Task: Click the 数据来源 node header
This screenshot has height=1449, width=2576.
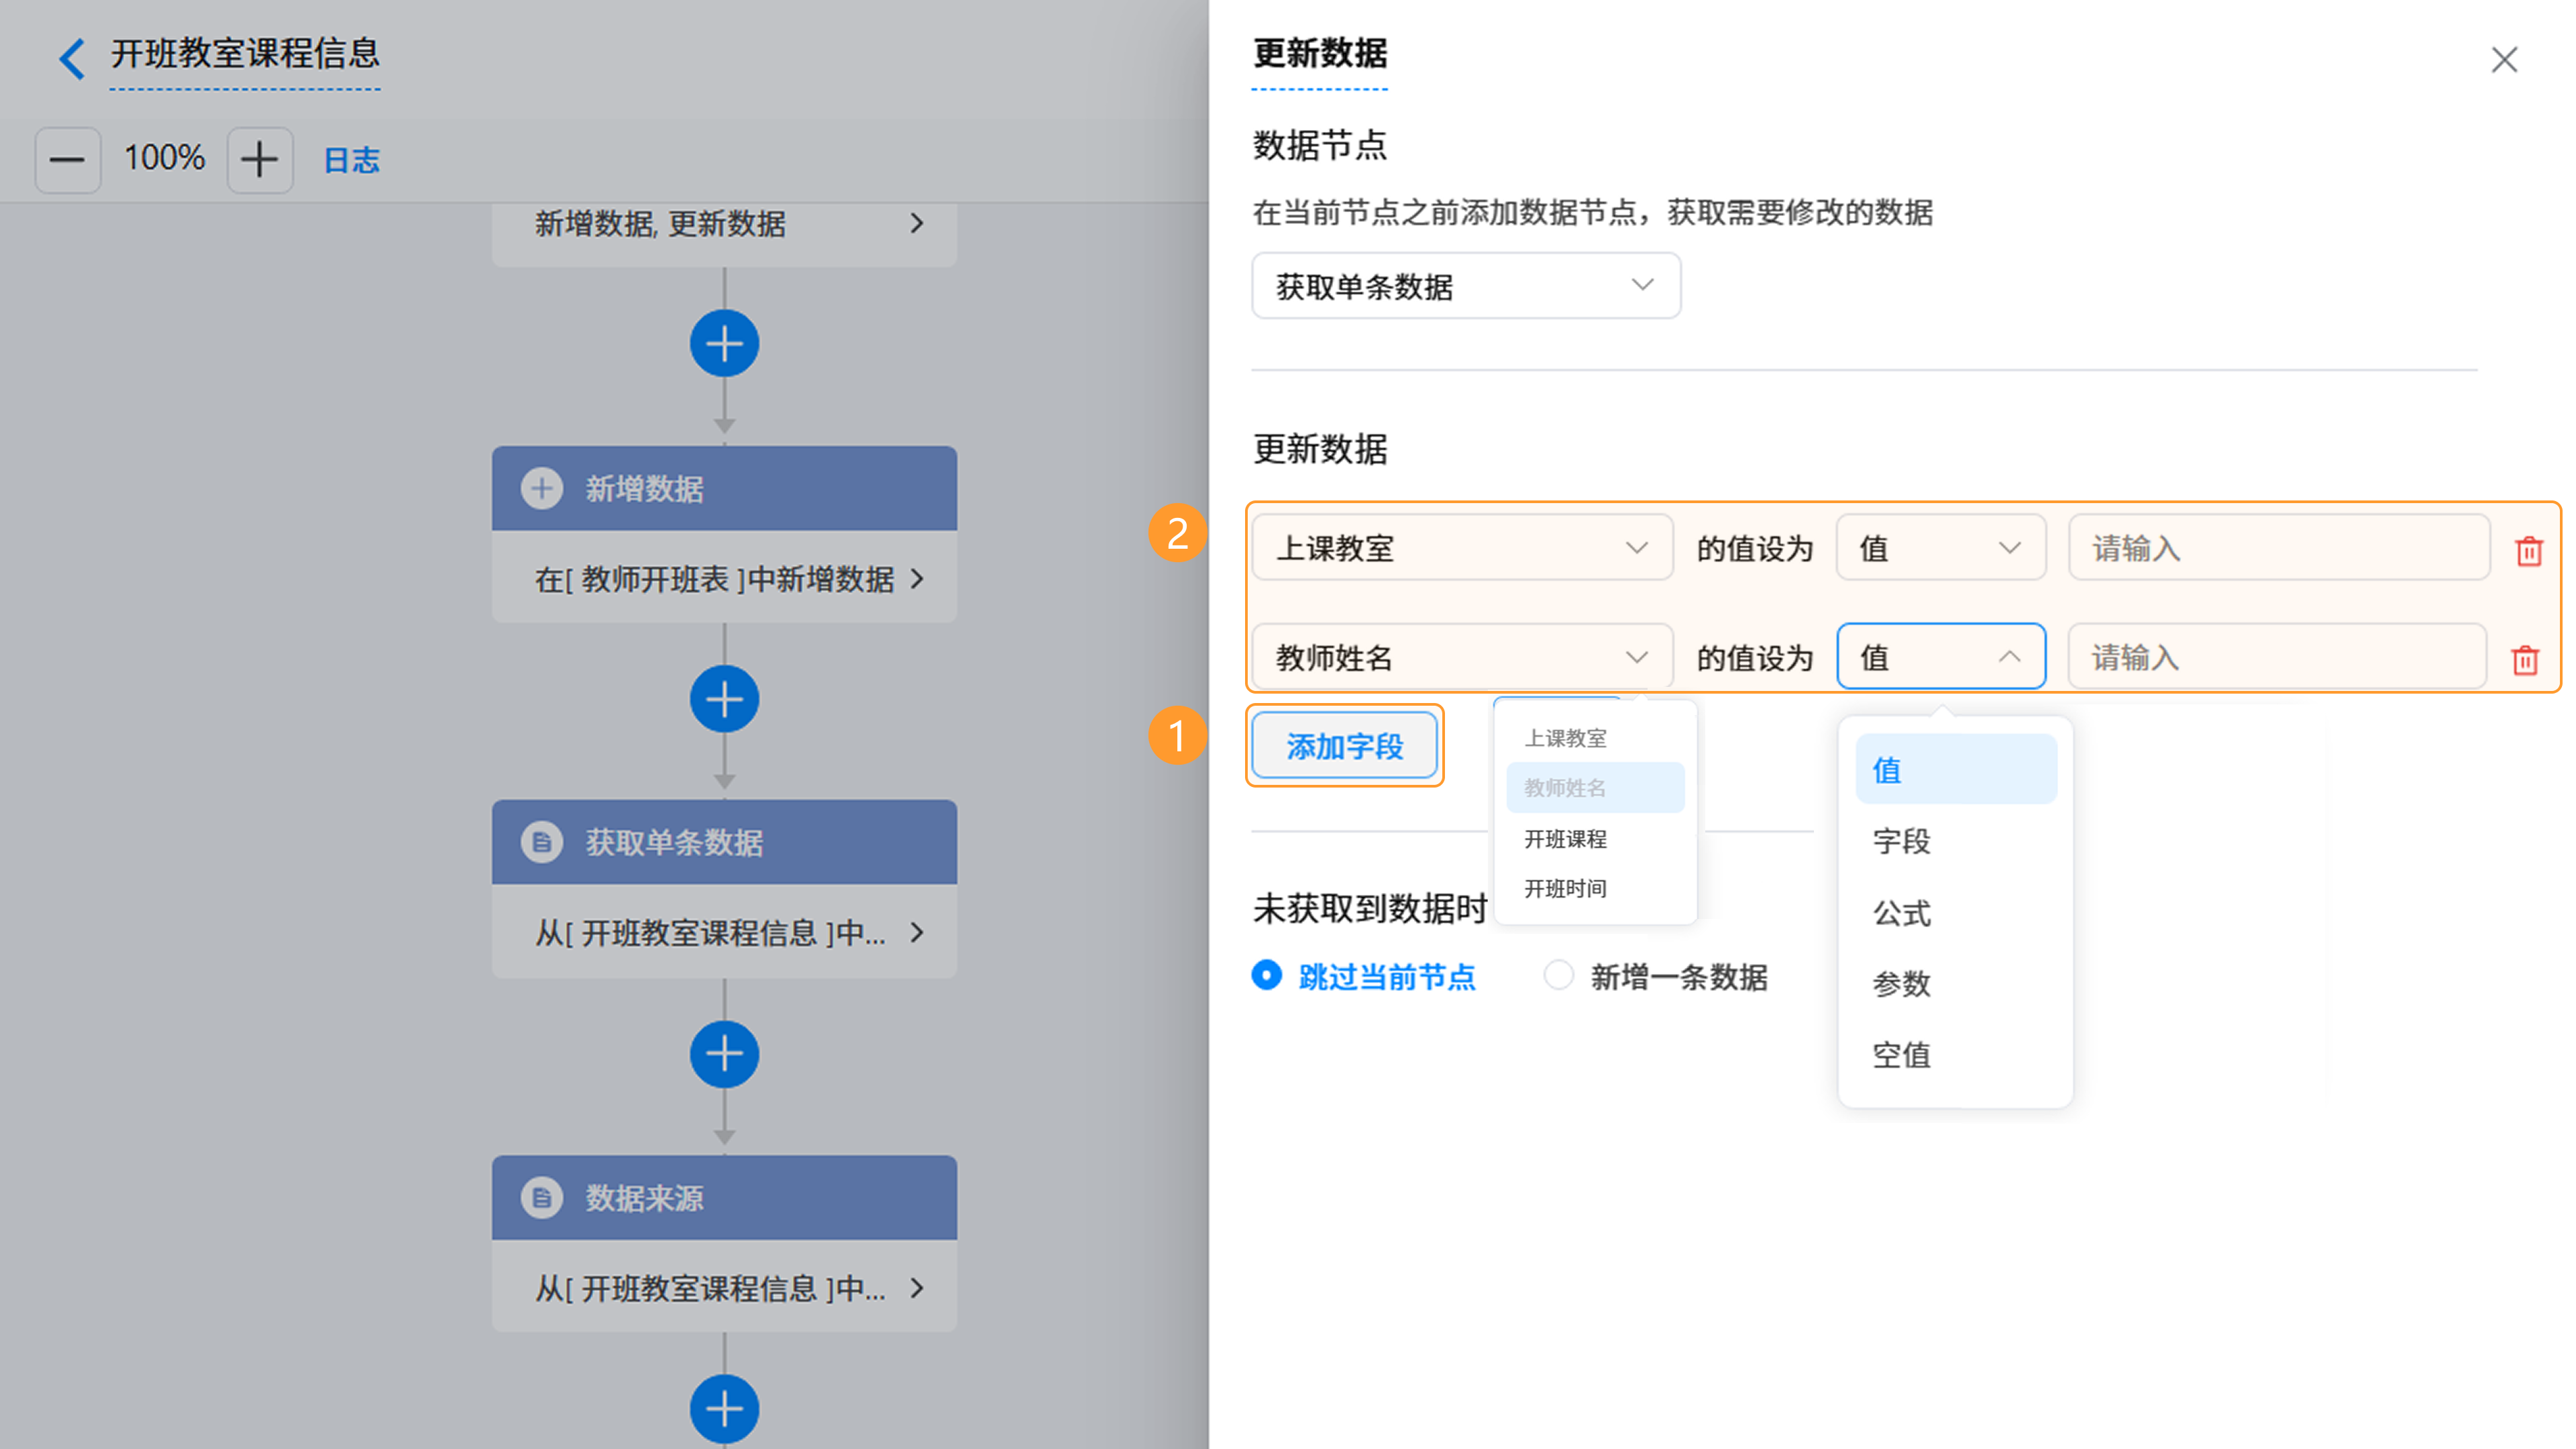Action: pyautogui.click(x=725, y=1198)
